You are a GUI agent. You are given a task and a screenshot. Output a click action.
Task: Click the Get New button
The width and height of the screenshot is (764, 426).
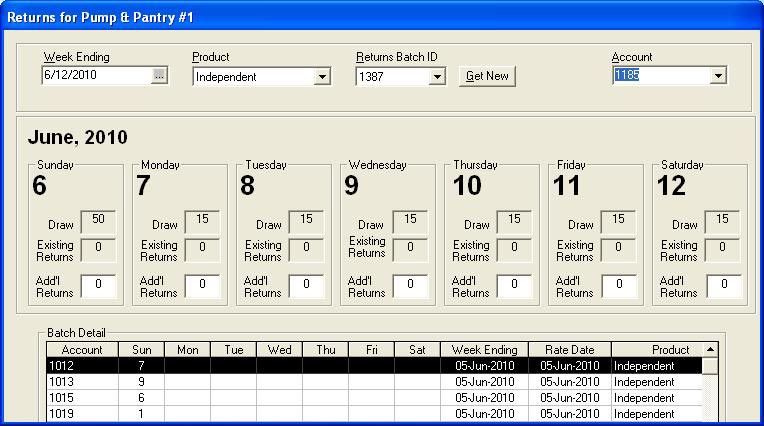click(x=487, y=77)
